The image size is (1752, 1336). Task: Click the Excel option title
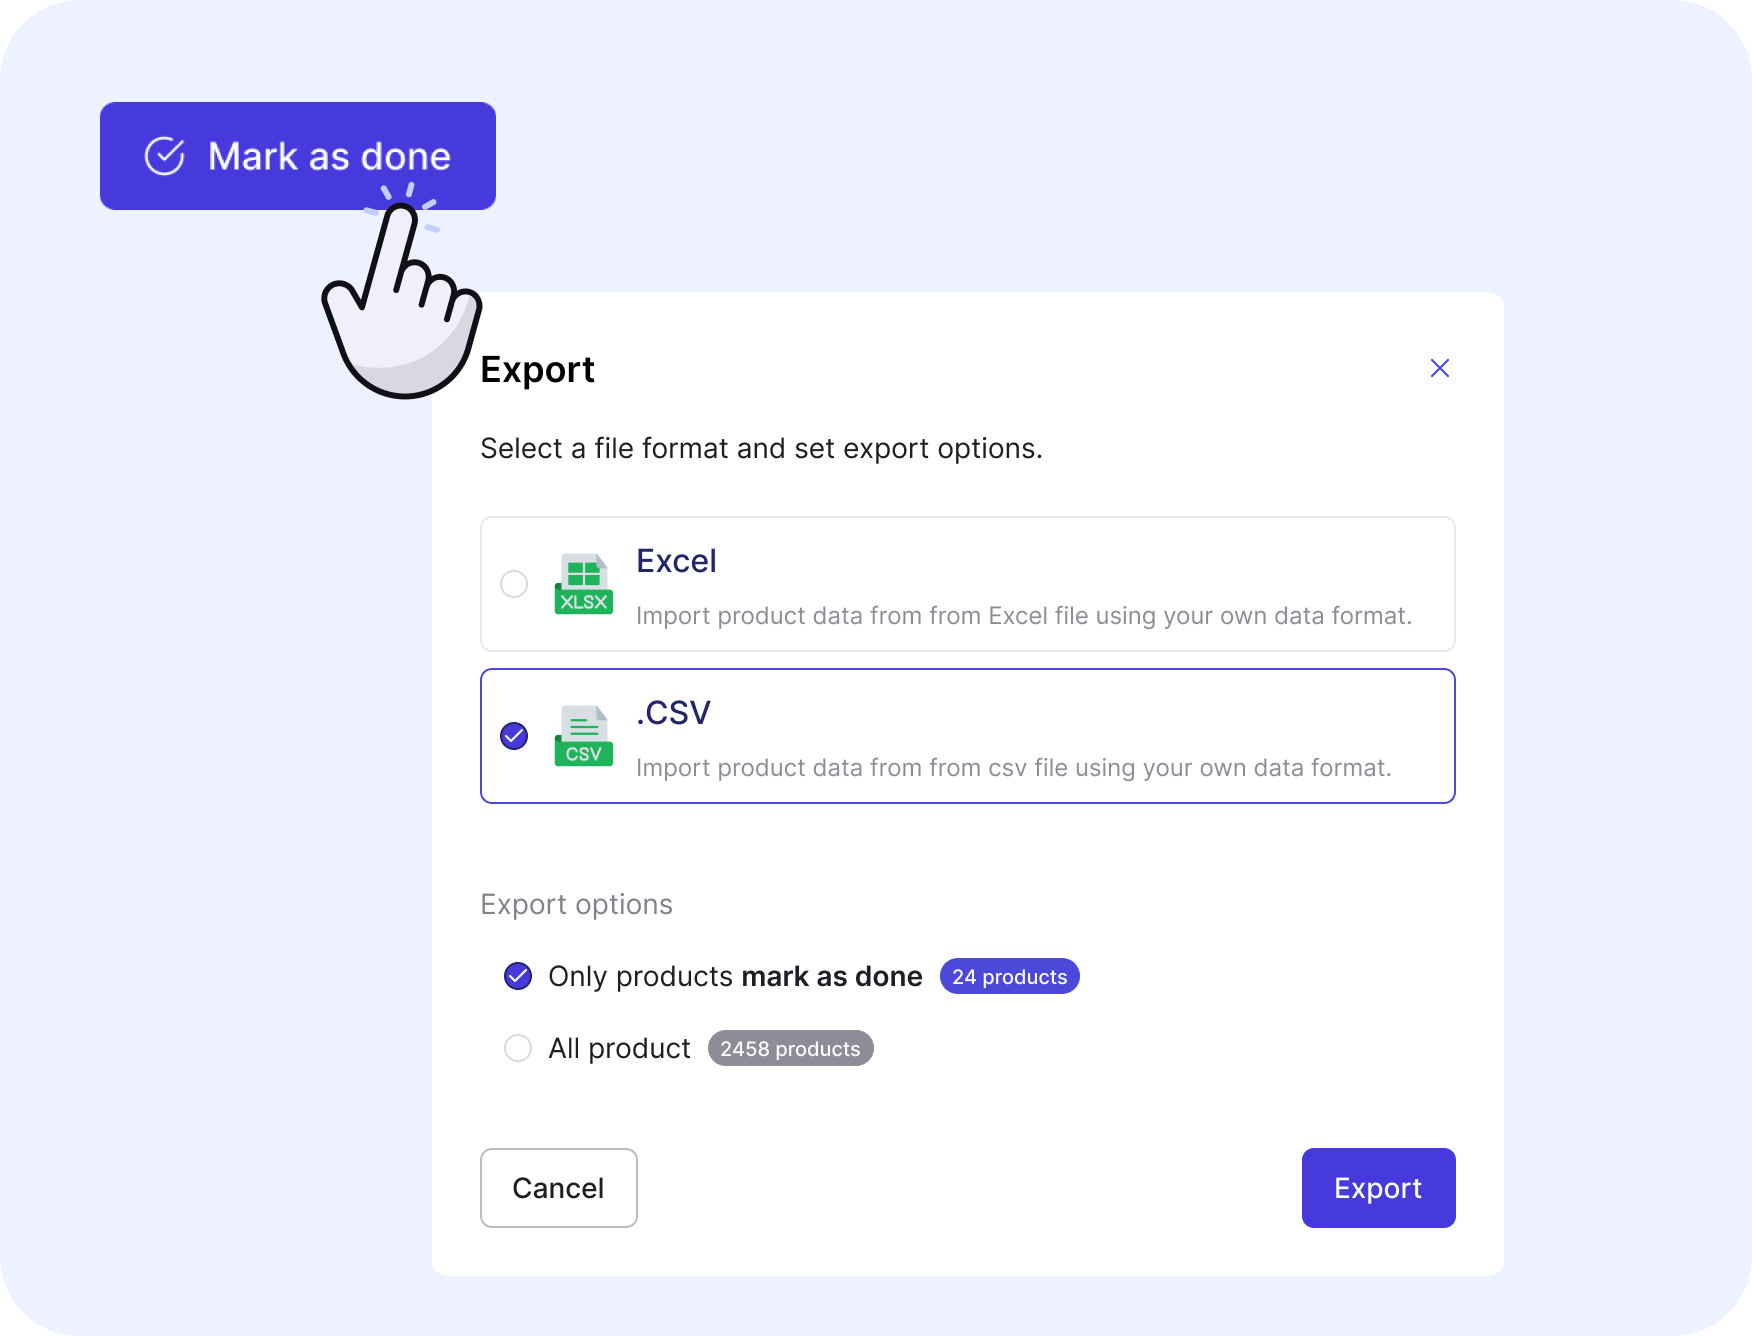point(677,561)
